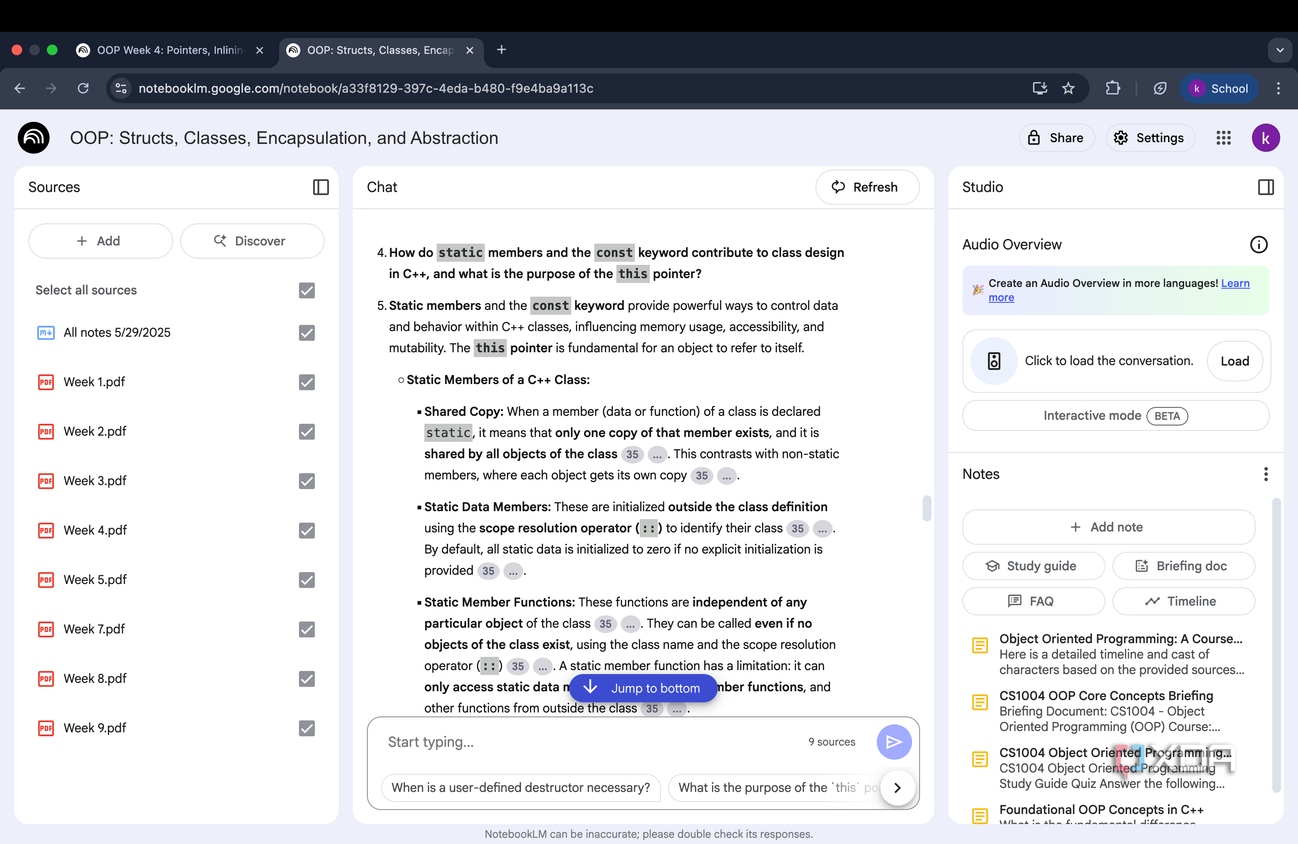The image size is (1298, 844).
Task: Select OOP: Structs, Classes tab
Action: [378, 50]
